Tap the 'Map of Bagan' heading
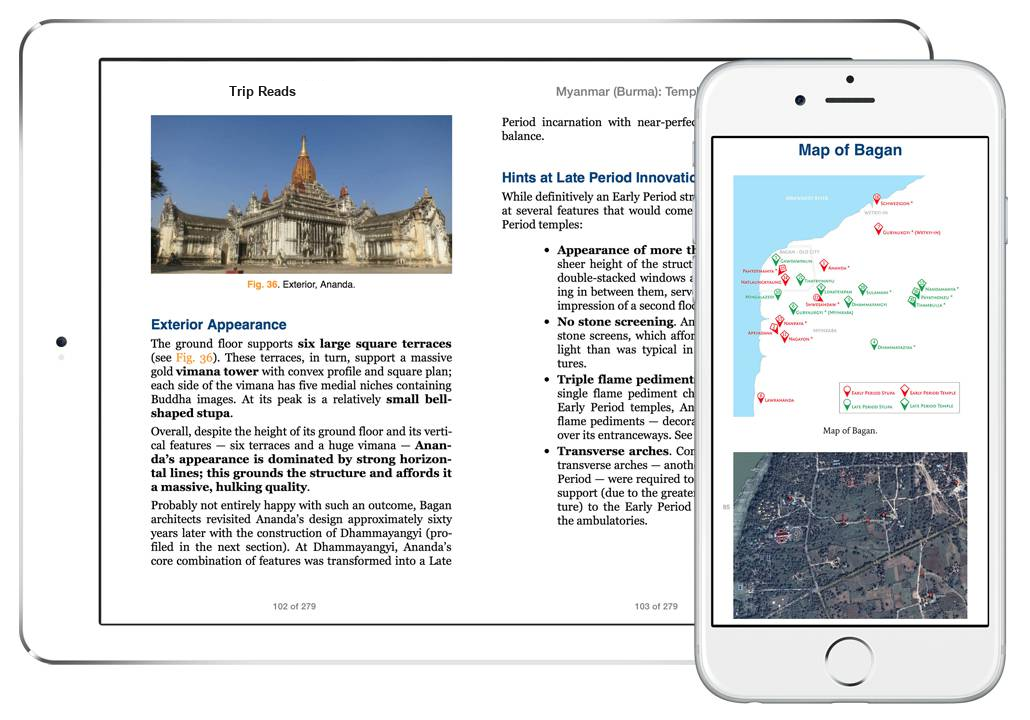This screenshot has width=1030, height=720. (x=850, y=150)
